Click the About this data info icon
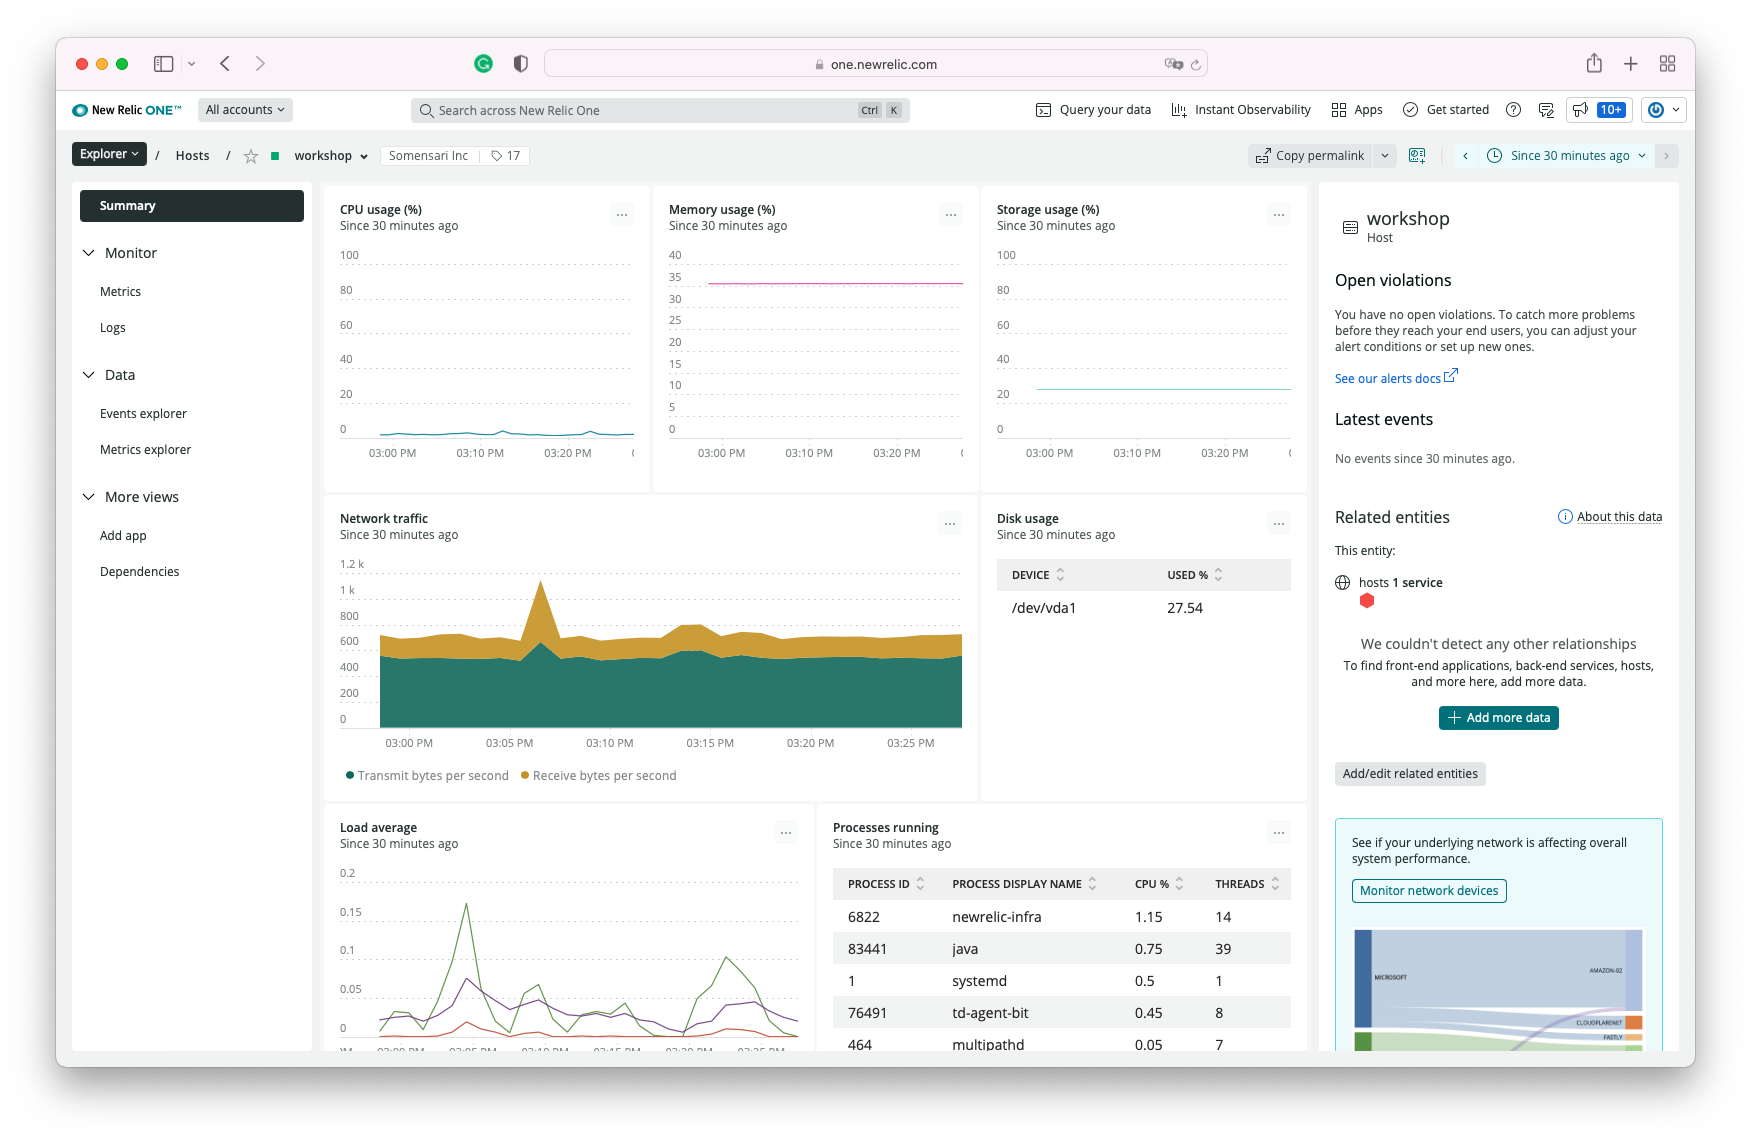 click(1565, 517)
